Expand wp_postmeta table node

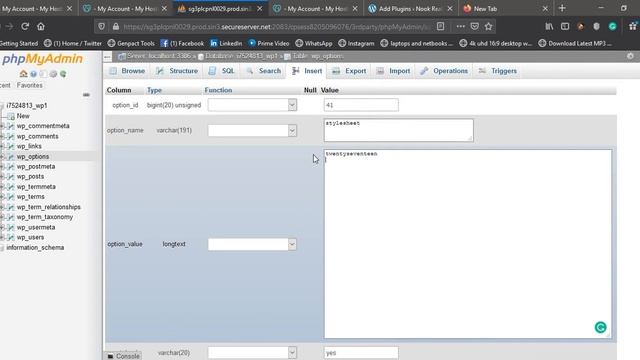click(x=2, y=167)
